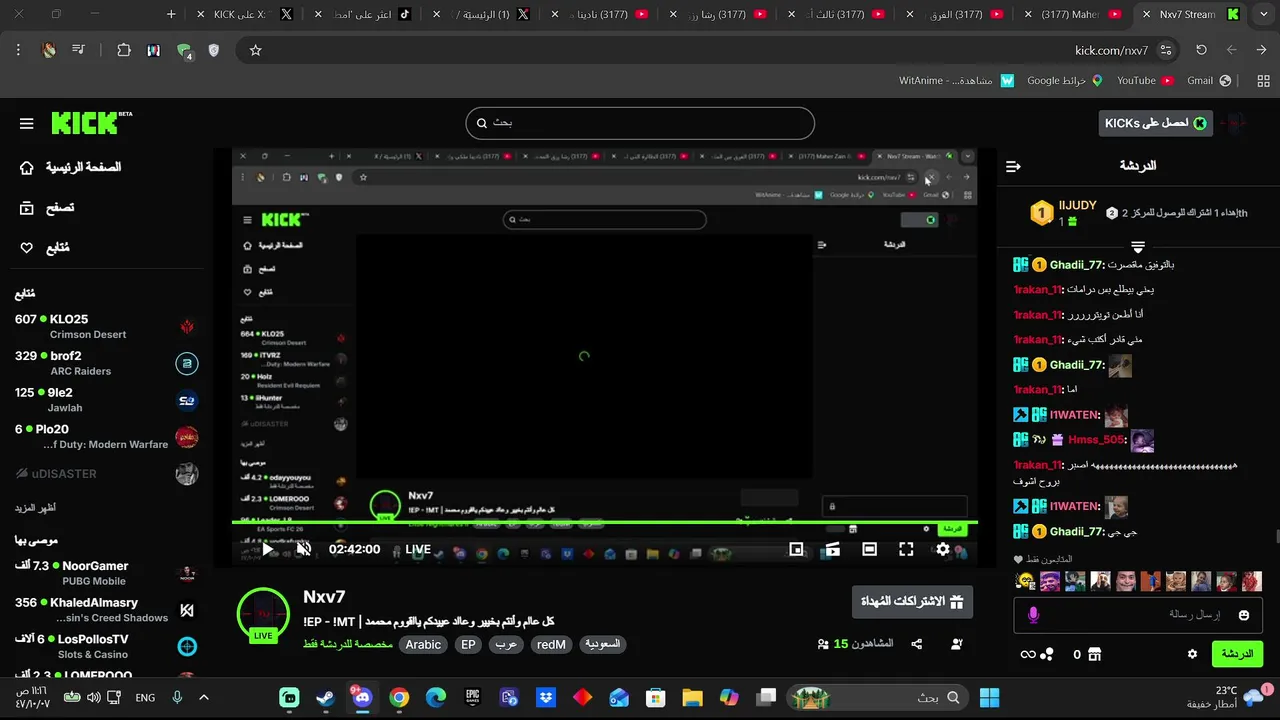
Task: Open chat settings gear
Action: coord(1192,654)
